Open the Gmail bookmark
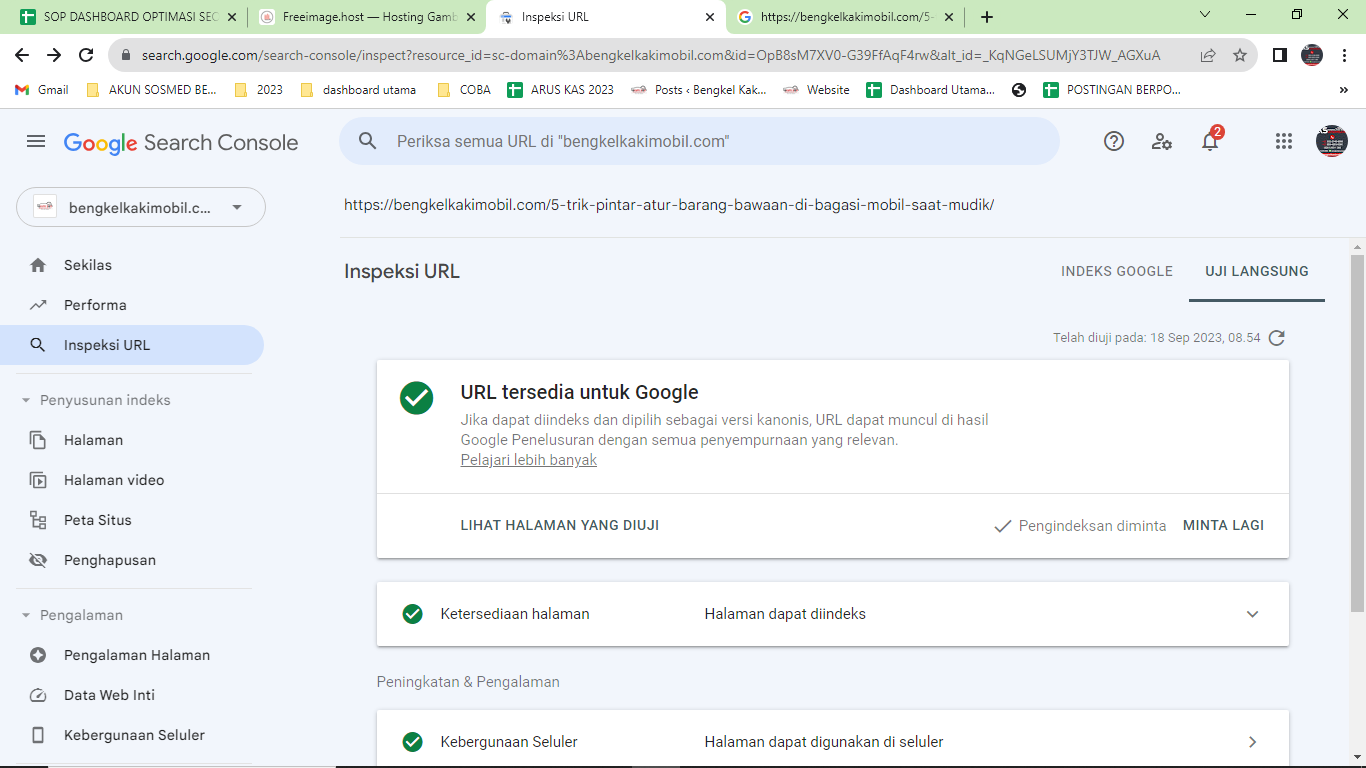This screenshot has height=768, width=1366. 43,90
